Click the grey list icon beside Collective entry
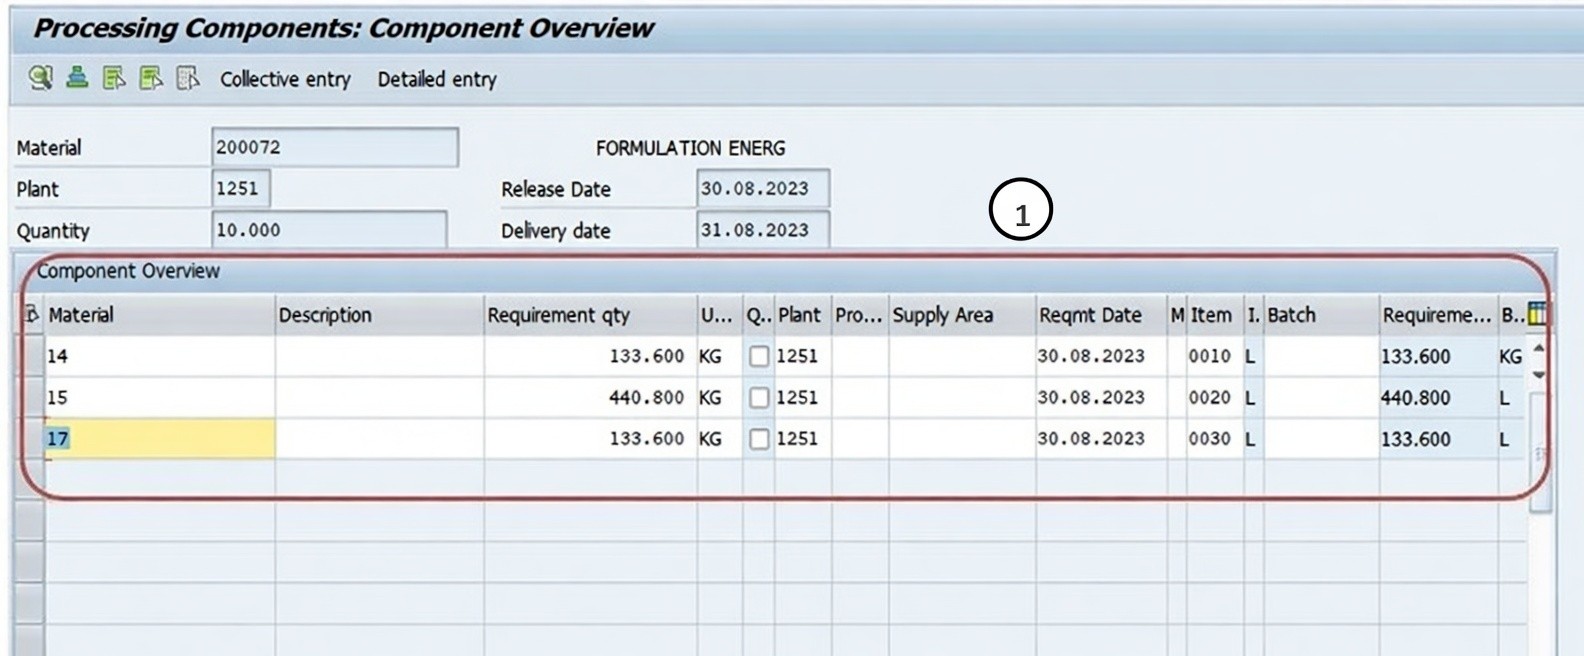Screen dimensions: 1584x656 pos(188,78)
